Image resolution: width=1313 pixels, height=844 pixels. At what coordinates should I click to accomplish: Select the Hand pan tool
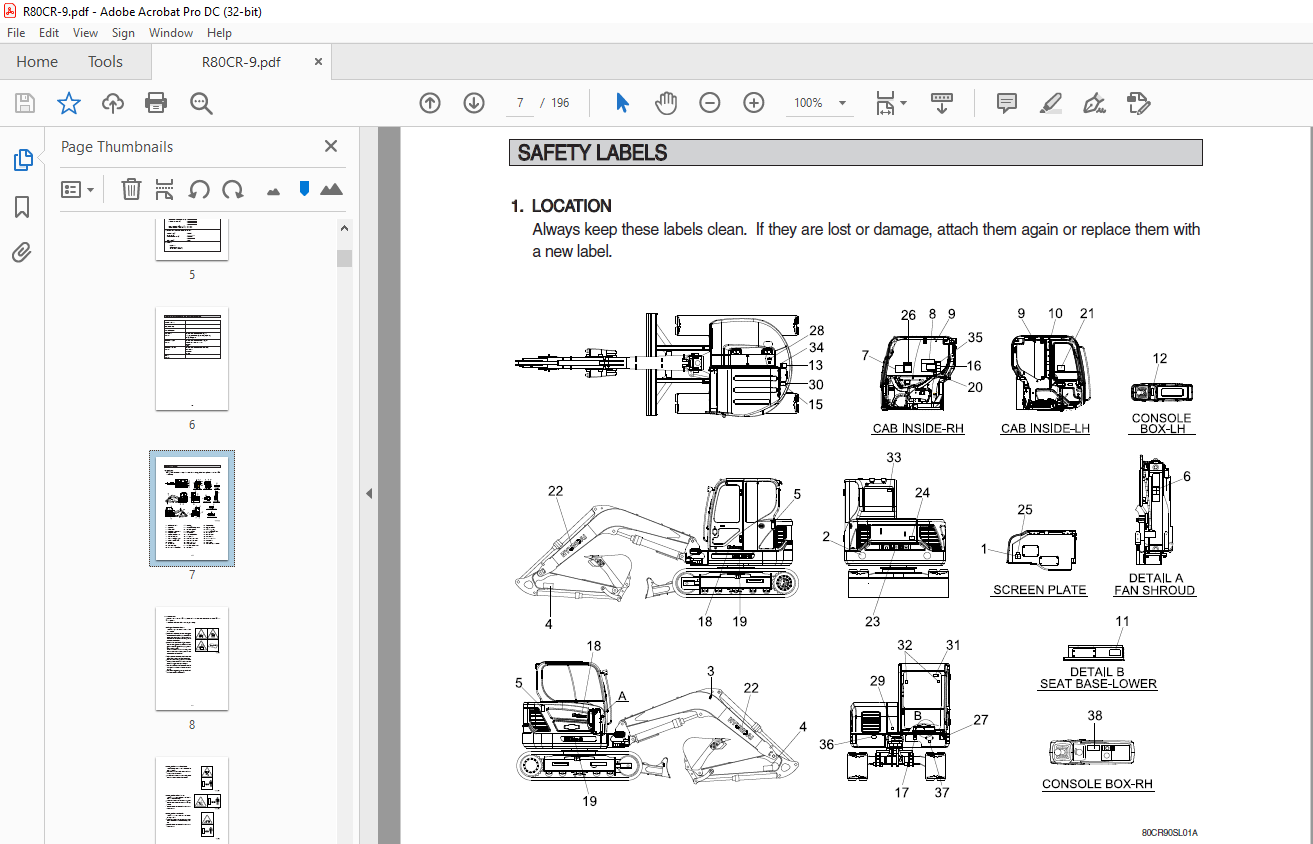(666, 103)
